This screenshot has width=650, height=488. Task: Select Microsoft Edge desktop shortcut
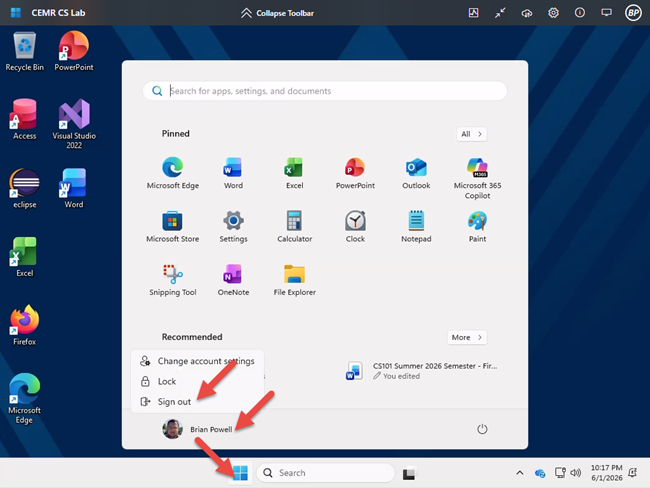(x=24, y=398)
